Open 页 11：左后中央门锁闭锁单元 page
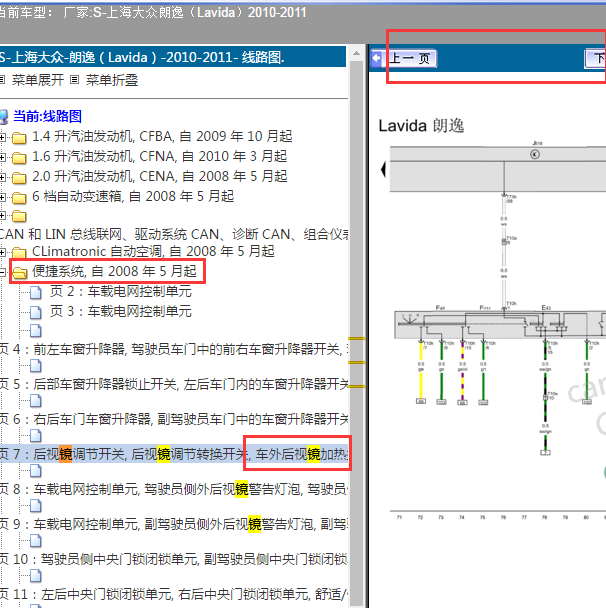Screen dimensions: 606x608 click(174, 594)
